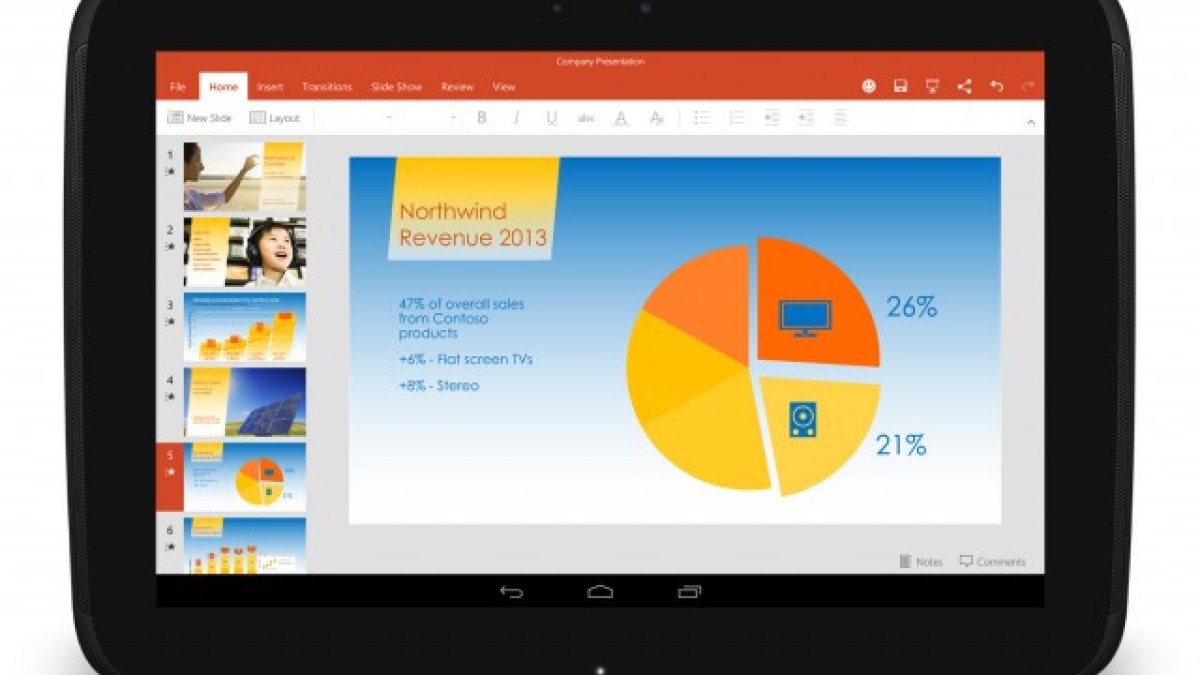1200x675 pixels.
Task: Tap the smiley feedback icon
Action: [x=869, y=87]
